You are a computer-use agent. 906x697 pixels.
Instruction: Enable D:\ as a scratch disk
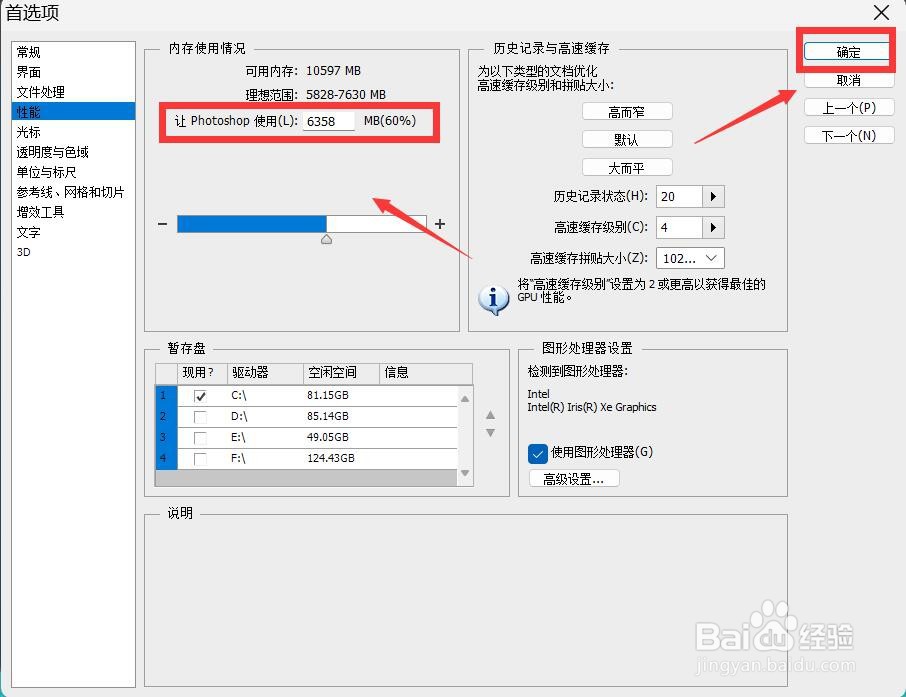(201, 416)
